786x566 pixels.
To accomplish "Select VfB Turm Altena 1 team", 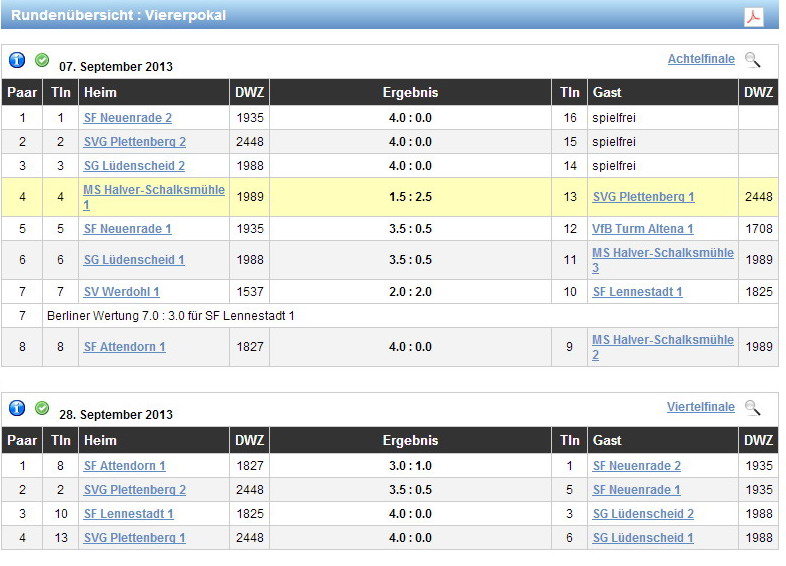I will pos(642,229).
